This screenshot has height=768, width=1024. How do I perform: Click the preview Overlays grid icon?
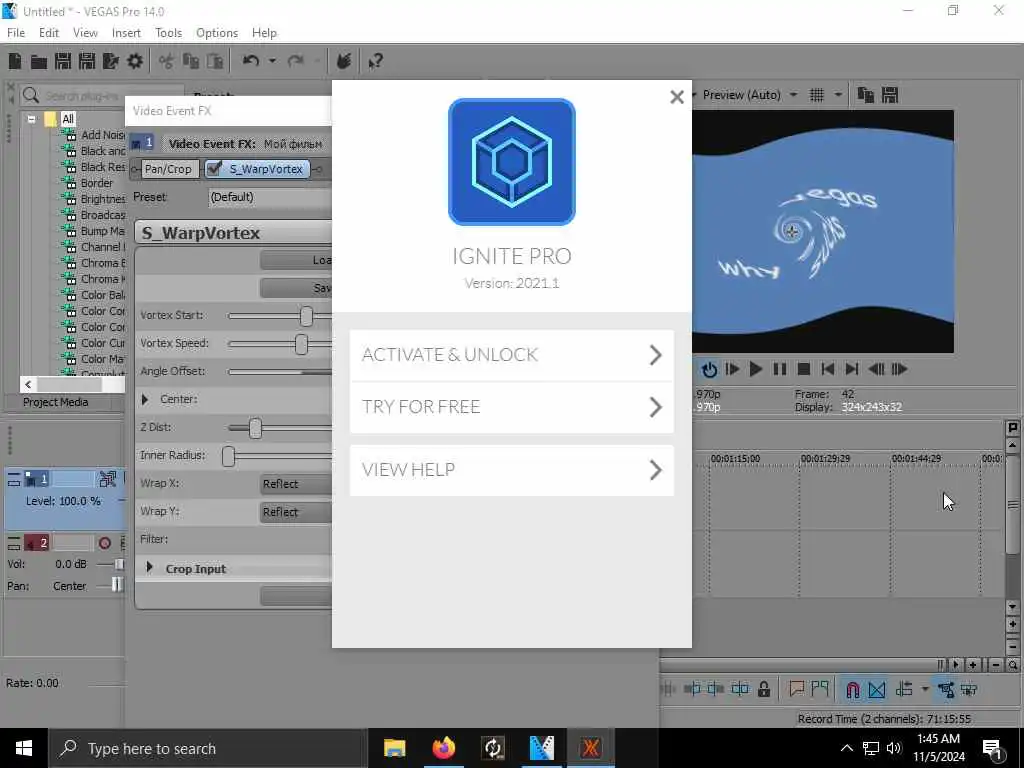tap(817, 95)
